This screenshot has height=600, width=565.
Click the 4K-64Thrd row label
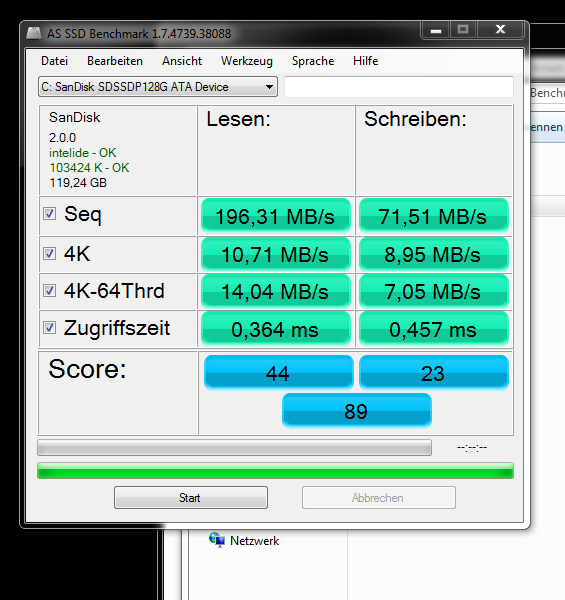pyautogui.click(x=114, y=291)
